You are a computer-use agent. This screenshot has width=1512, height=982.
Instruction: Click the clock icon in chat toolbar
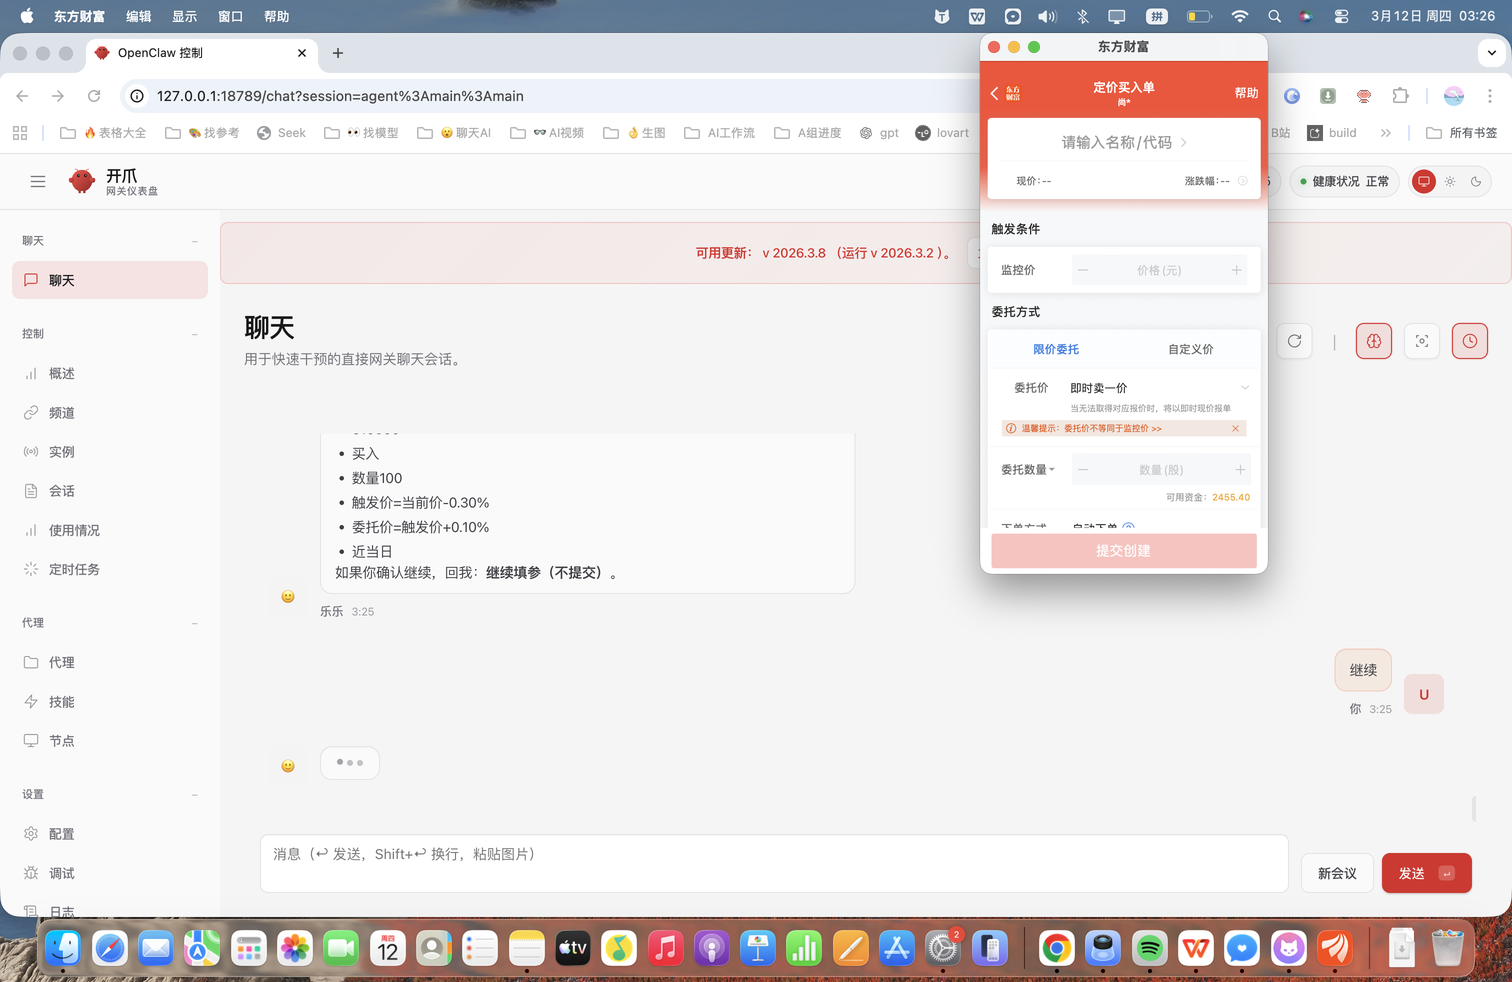click(1469, 341)
